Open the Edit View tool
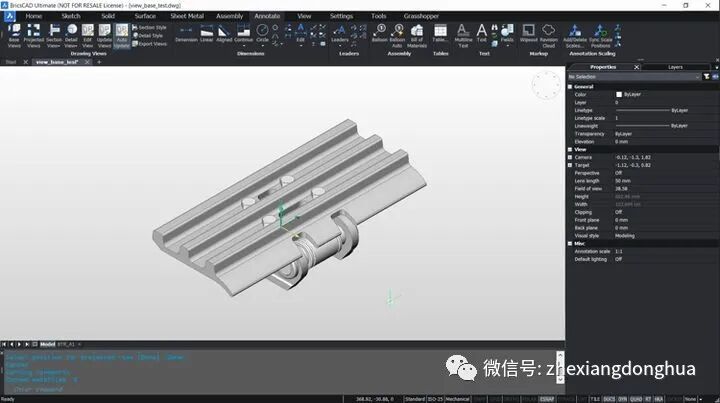Screen dimensions: 720x403 88,36
